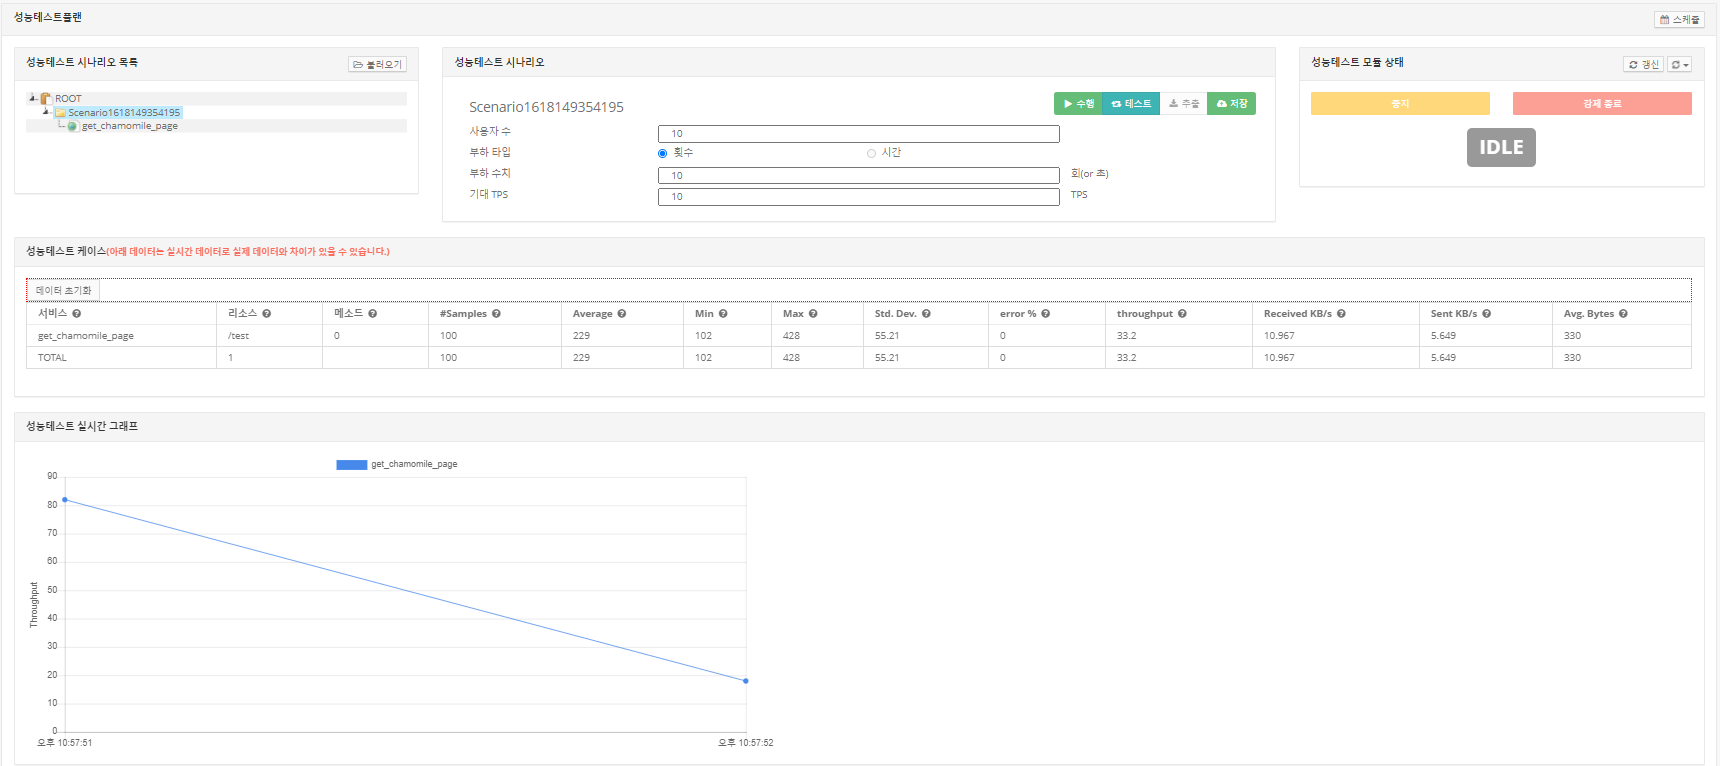Screen dimensions: 1720x766
Task: Click the 부하 수치 input field
Action: pyautogui.click(x=859, y=176)
